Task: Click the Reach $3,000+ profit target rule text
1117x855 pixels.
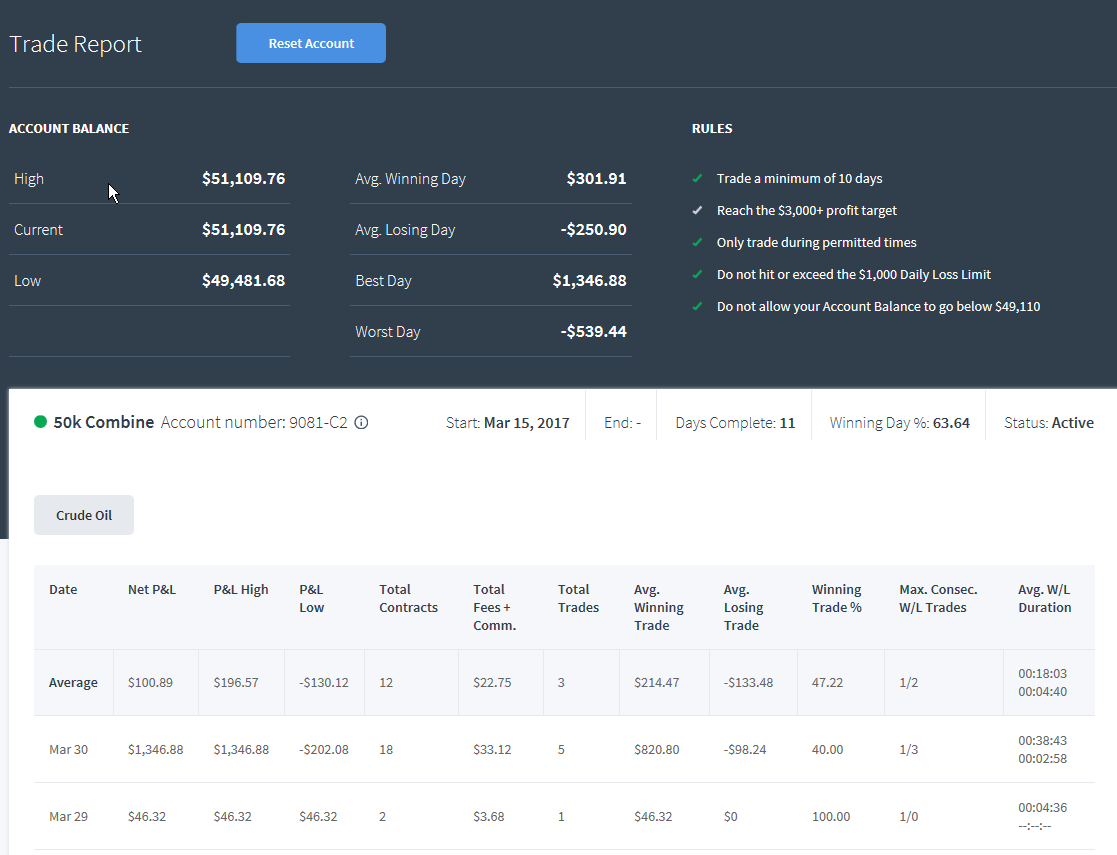Action: (x=806, y=210)
